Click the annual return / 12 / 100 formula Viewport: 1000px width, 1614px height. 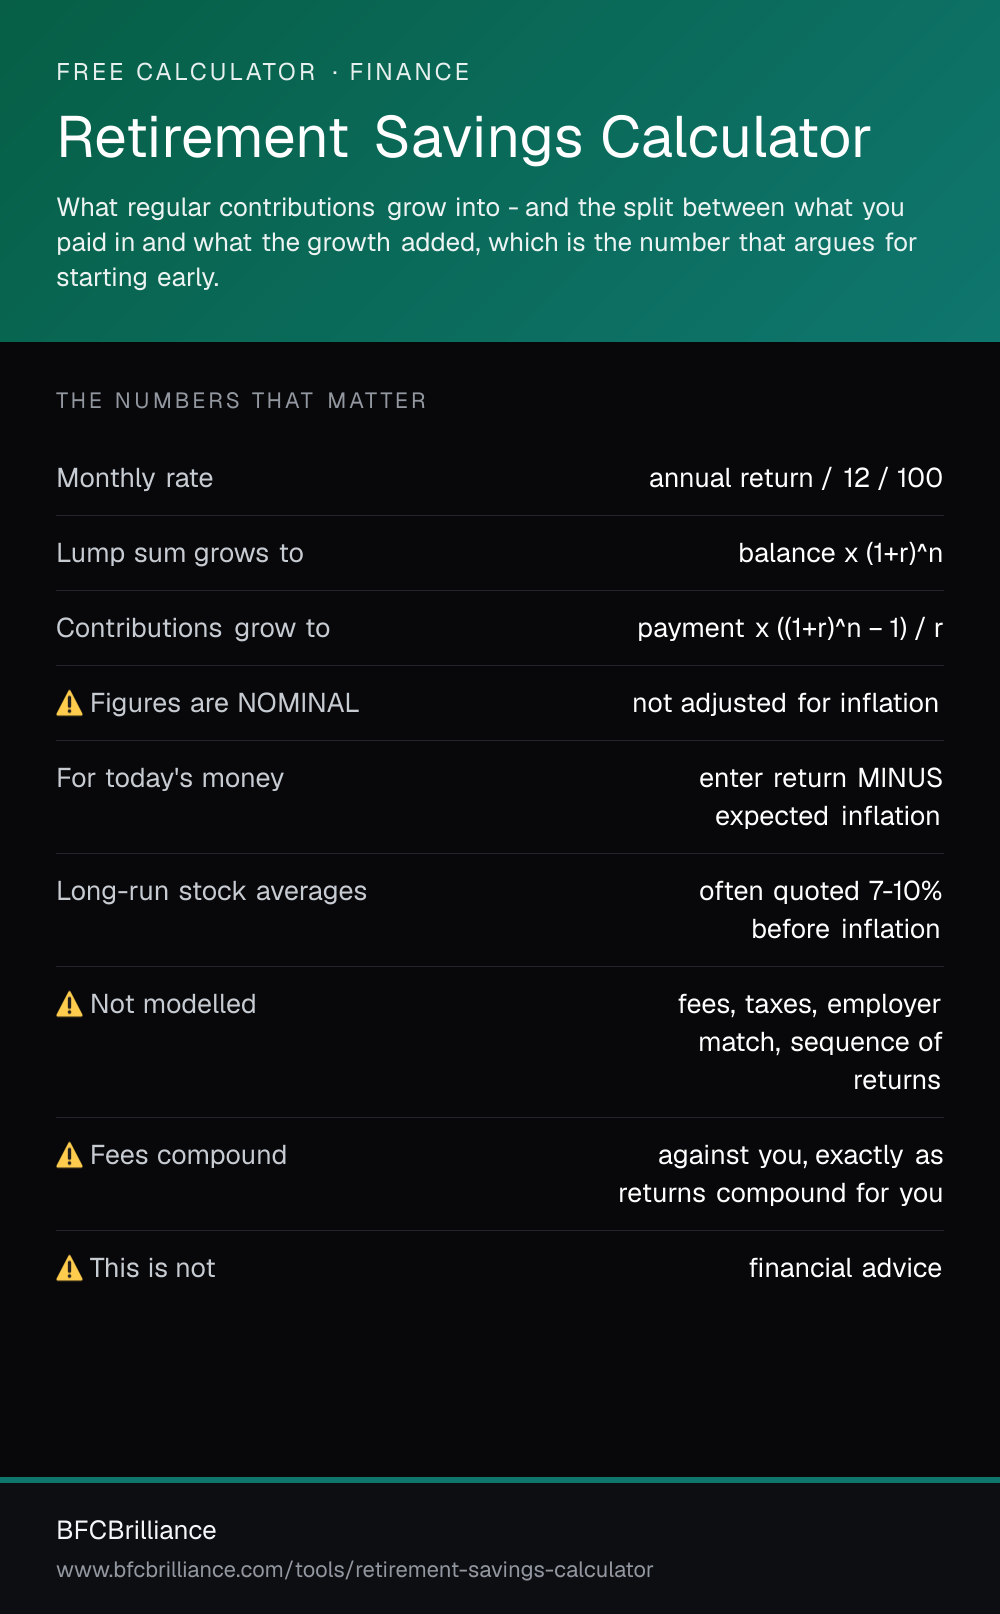796,478
